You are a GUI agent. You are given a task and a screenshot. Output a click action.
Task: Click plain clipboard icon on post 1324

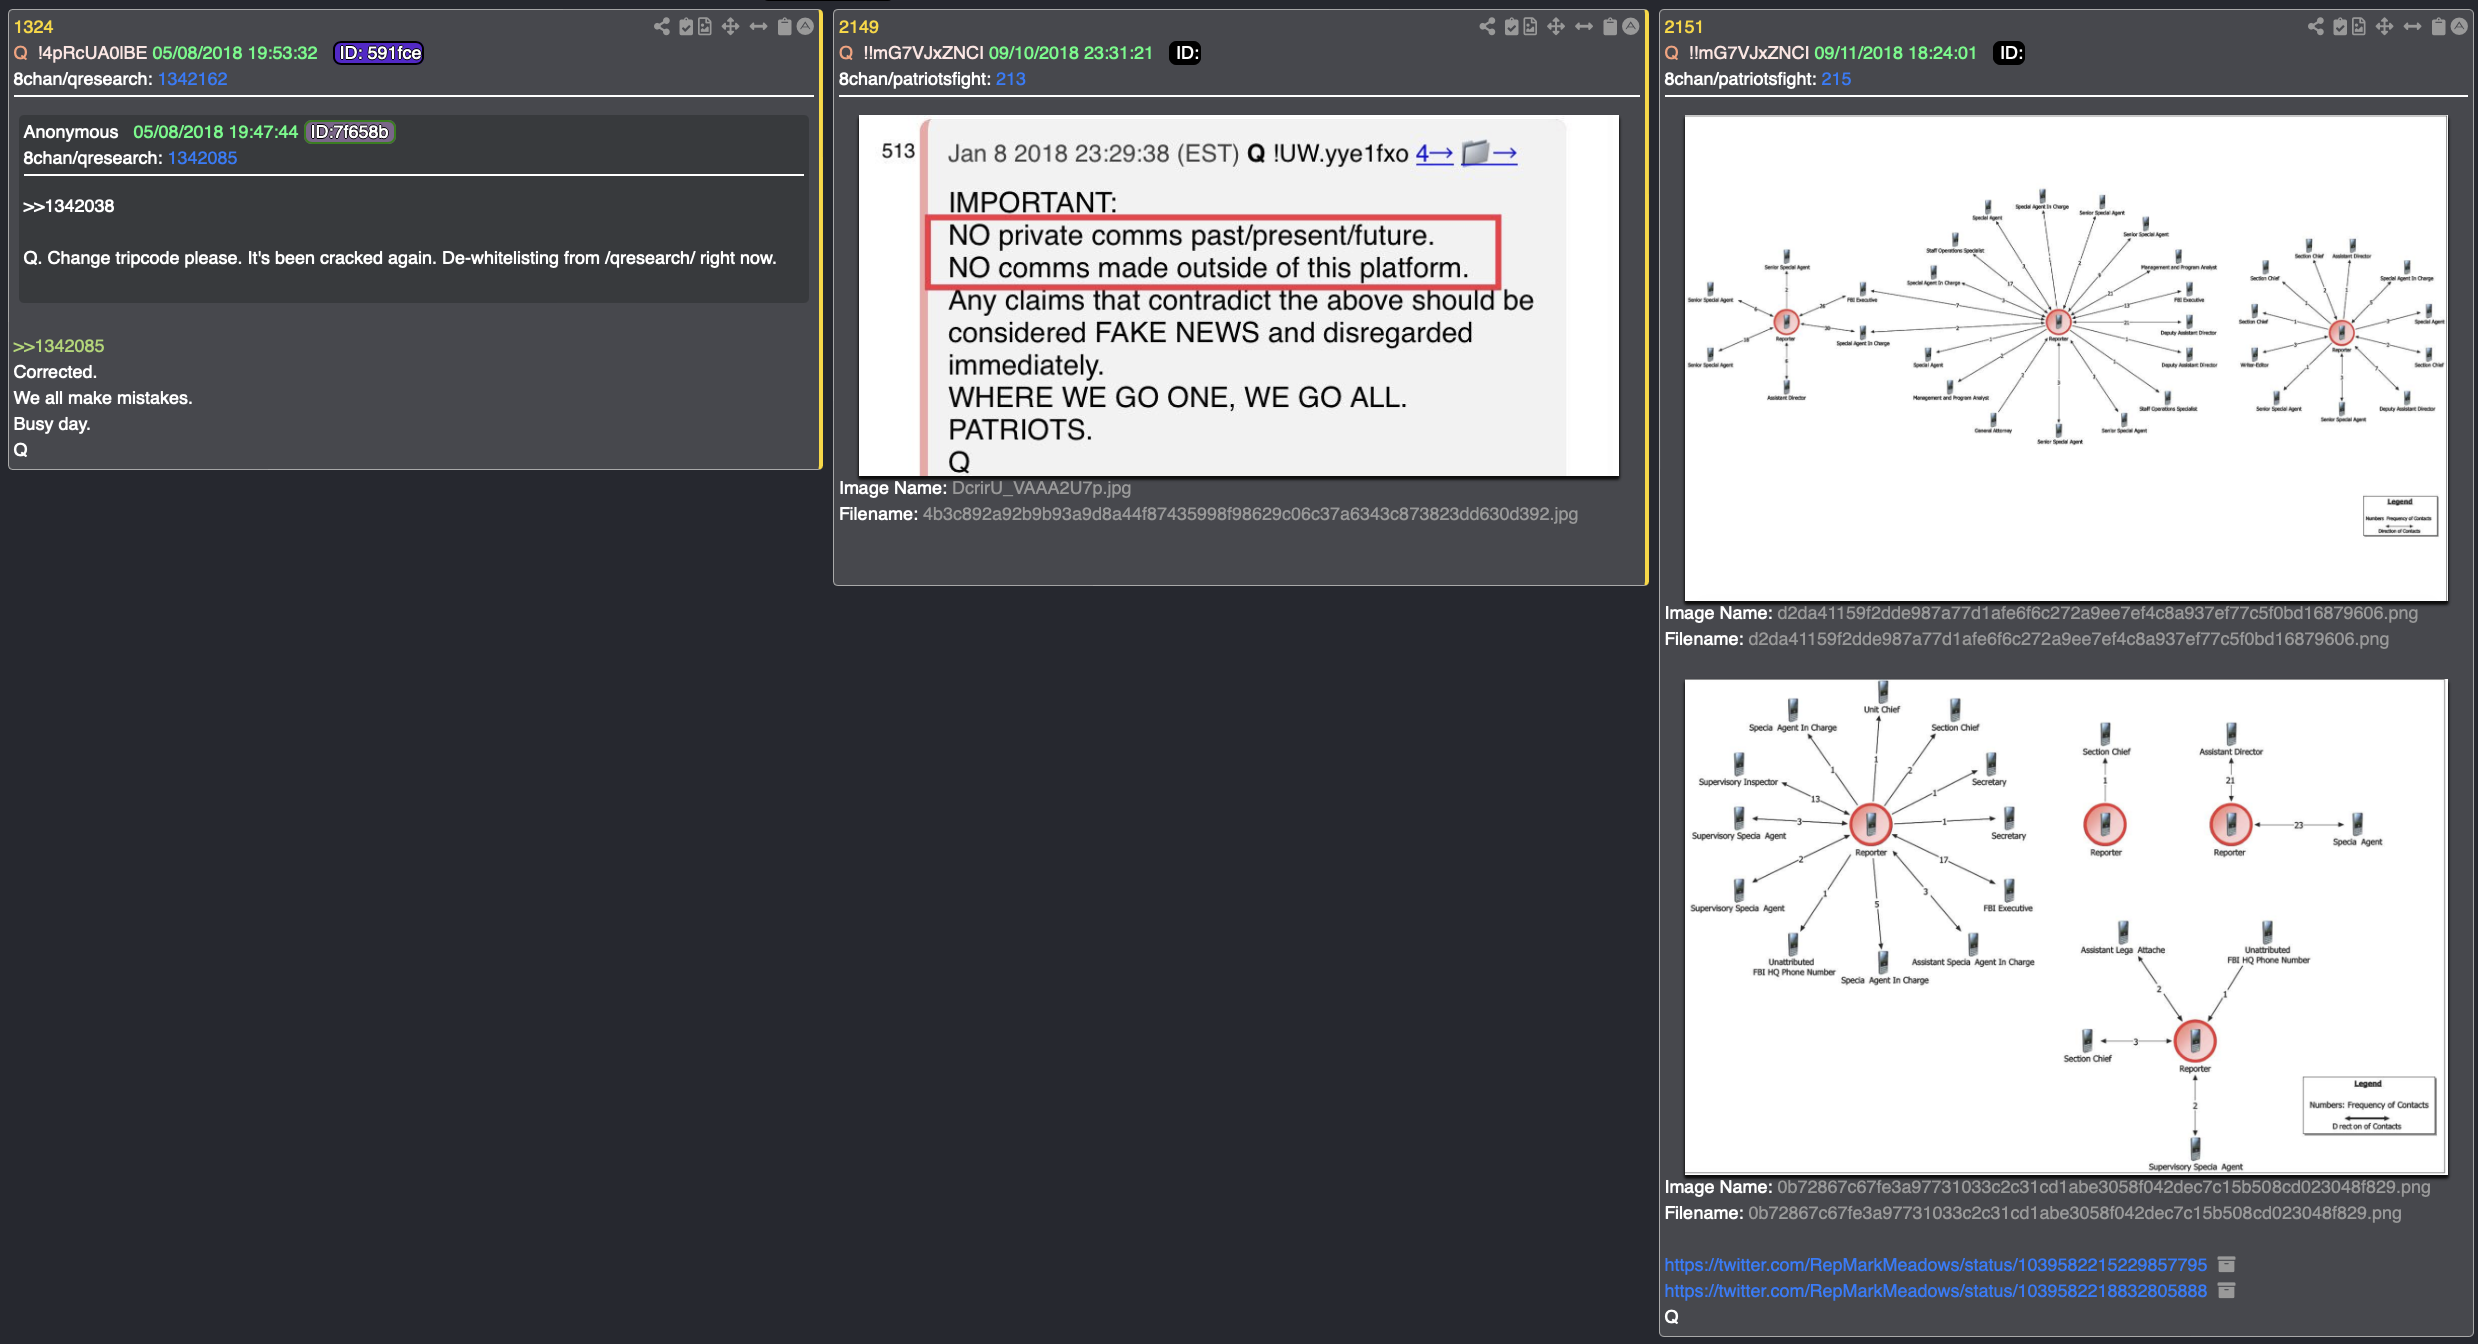click(x=785, y=27)
